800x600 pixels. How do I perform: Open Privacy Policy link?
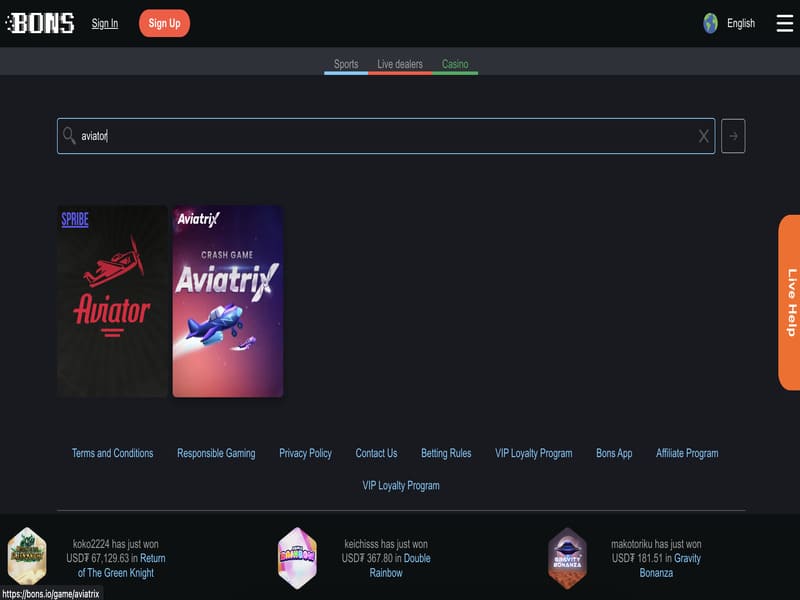(x=306, y=453)
